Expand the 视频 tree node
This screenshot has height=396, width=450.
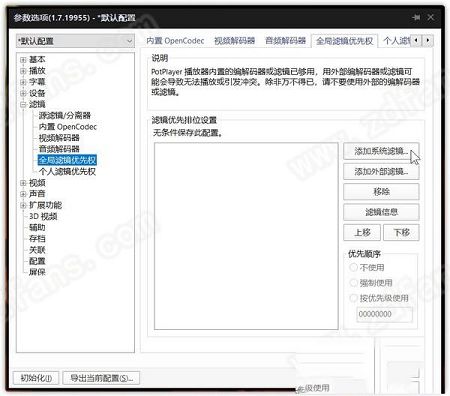coord(23,183)
